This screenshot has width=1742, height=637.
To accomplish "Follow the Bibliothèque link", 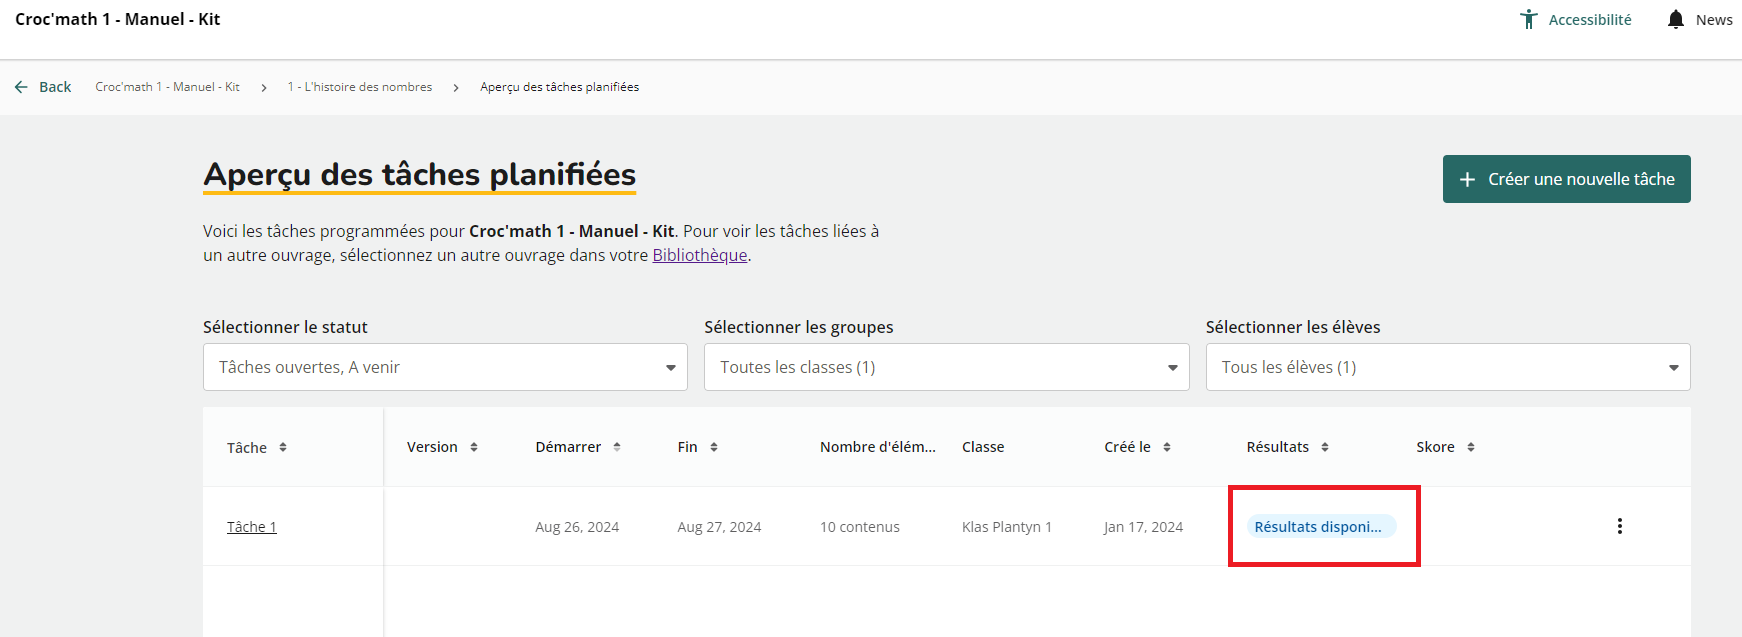I will tap(699, 255).
